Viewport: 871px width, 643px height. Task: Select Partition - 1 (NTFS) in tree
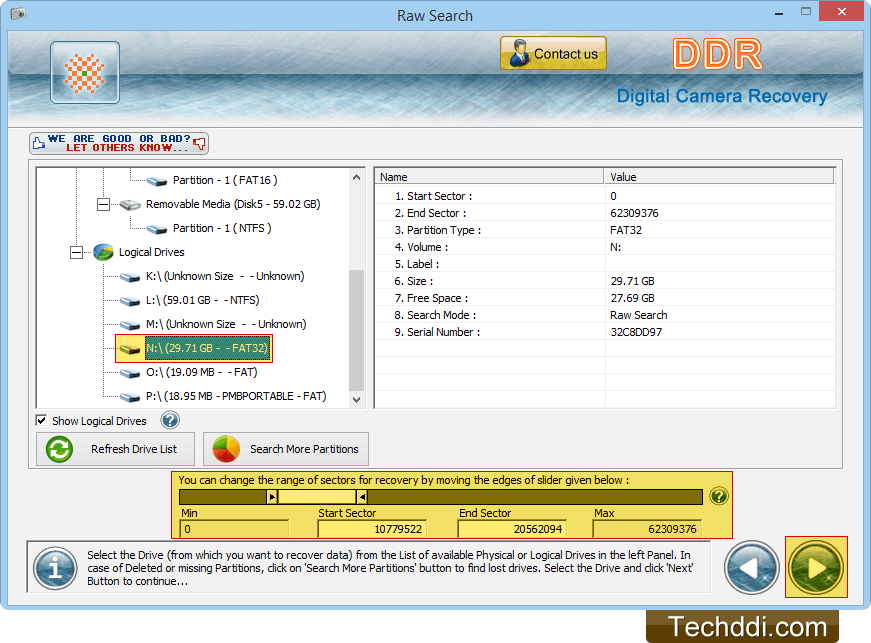(x=222, y=228)
